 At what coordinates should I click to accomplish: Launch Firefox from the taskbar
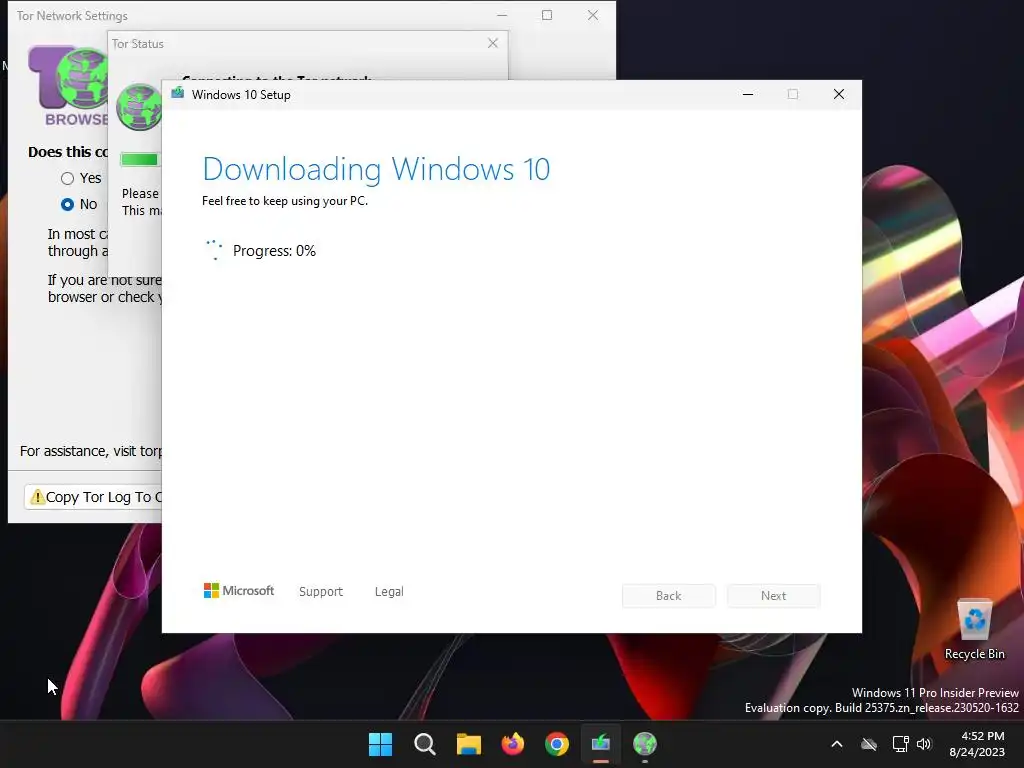point(513,744)
